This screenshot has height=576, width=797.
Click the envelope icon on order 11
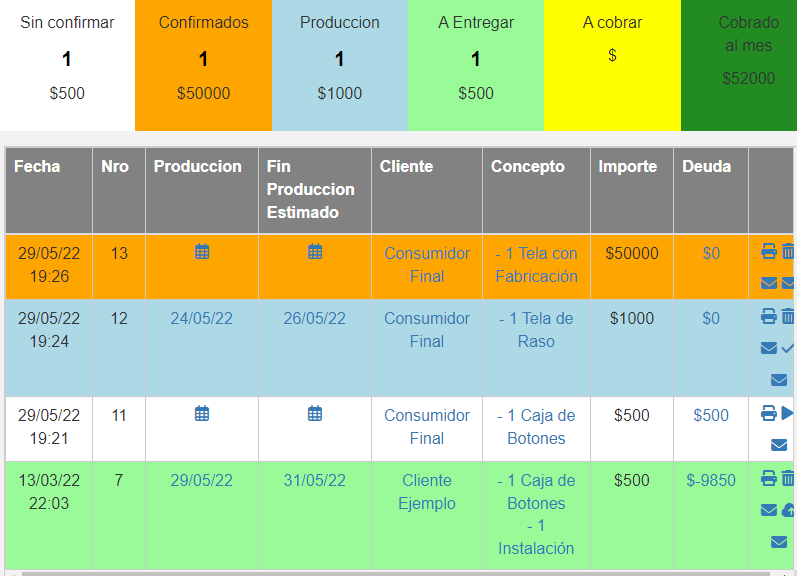(x=778, y=445)
